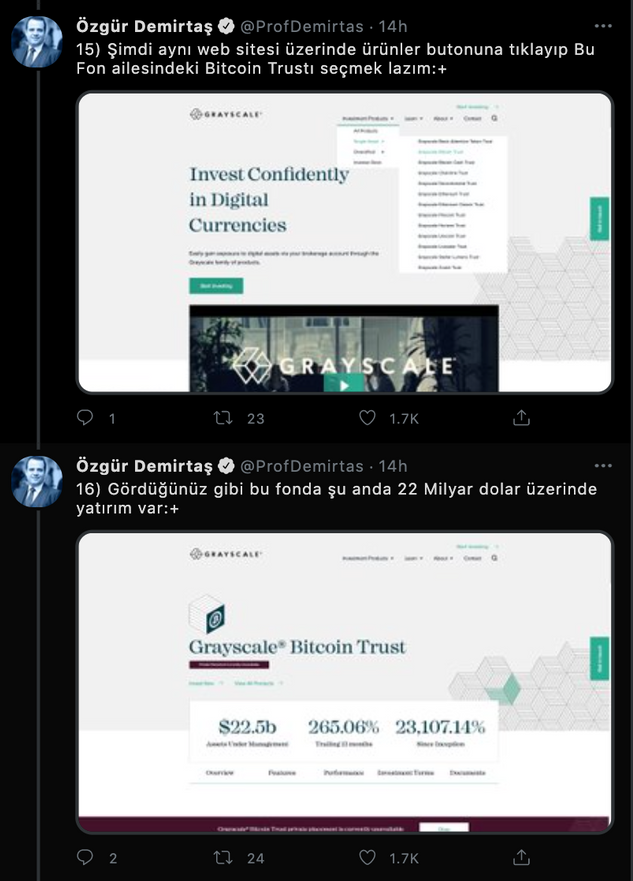This screenshot has width=633, height=881.
Task: Like tweet 16 with heart icon
Action: [367, 857]
